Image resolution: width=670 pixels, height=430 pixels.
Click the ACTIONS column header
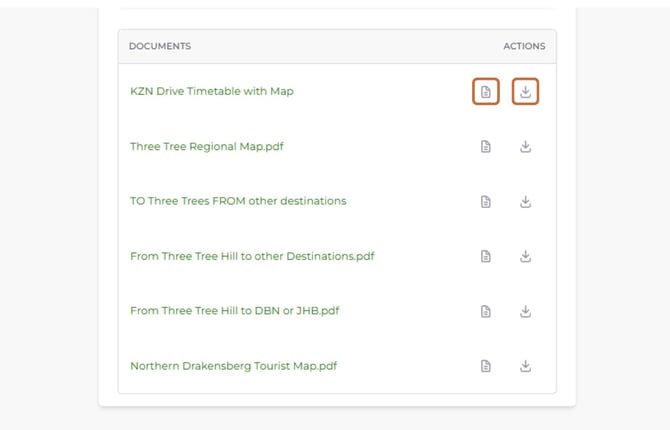524,46
